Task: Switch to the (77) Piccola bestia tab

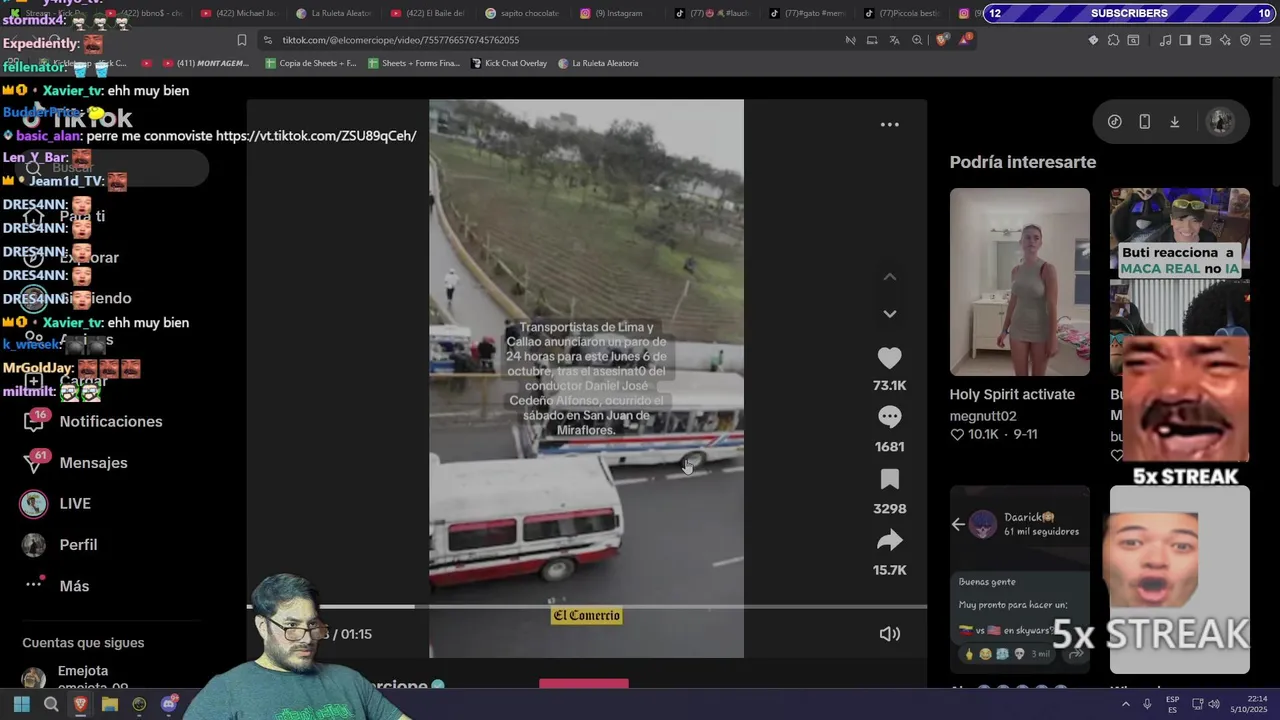Action: [x=902, y=13]
